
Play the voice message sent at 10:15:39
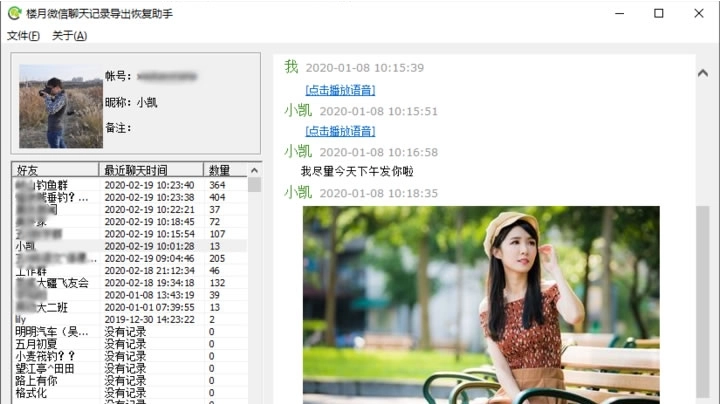[340, 90]
